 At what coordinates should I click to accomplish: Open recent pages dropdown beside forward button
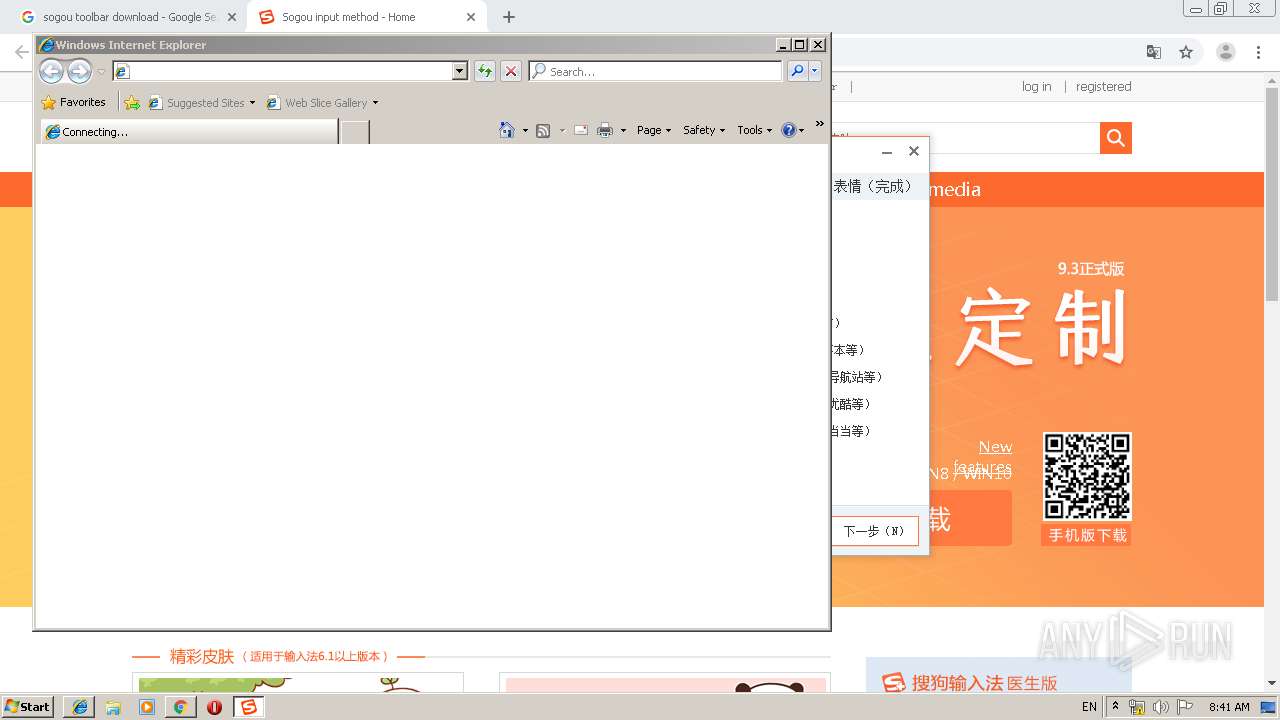click(101, 72)
